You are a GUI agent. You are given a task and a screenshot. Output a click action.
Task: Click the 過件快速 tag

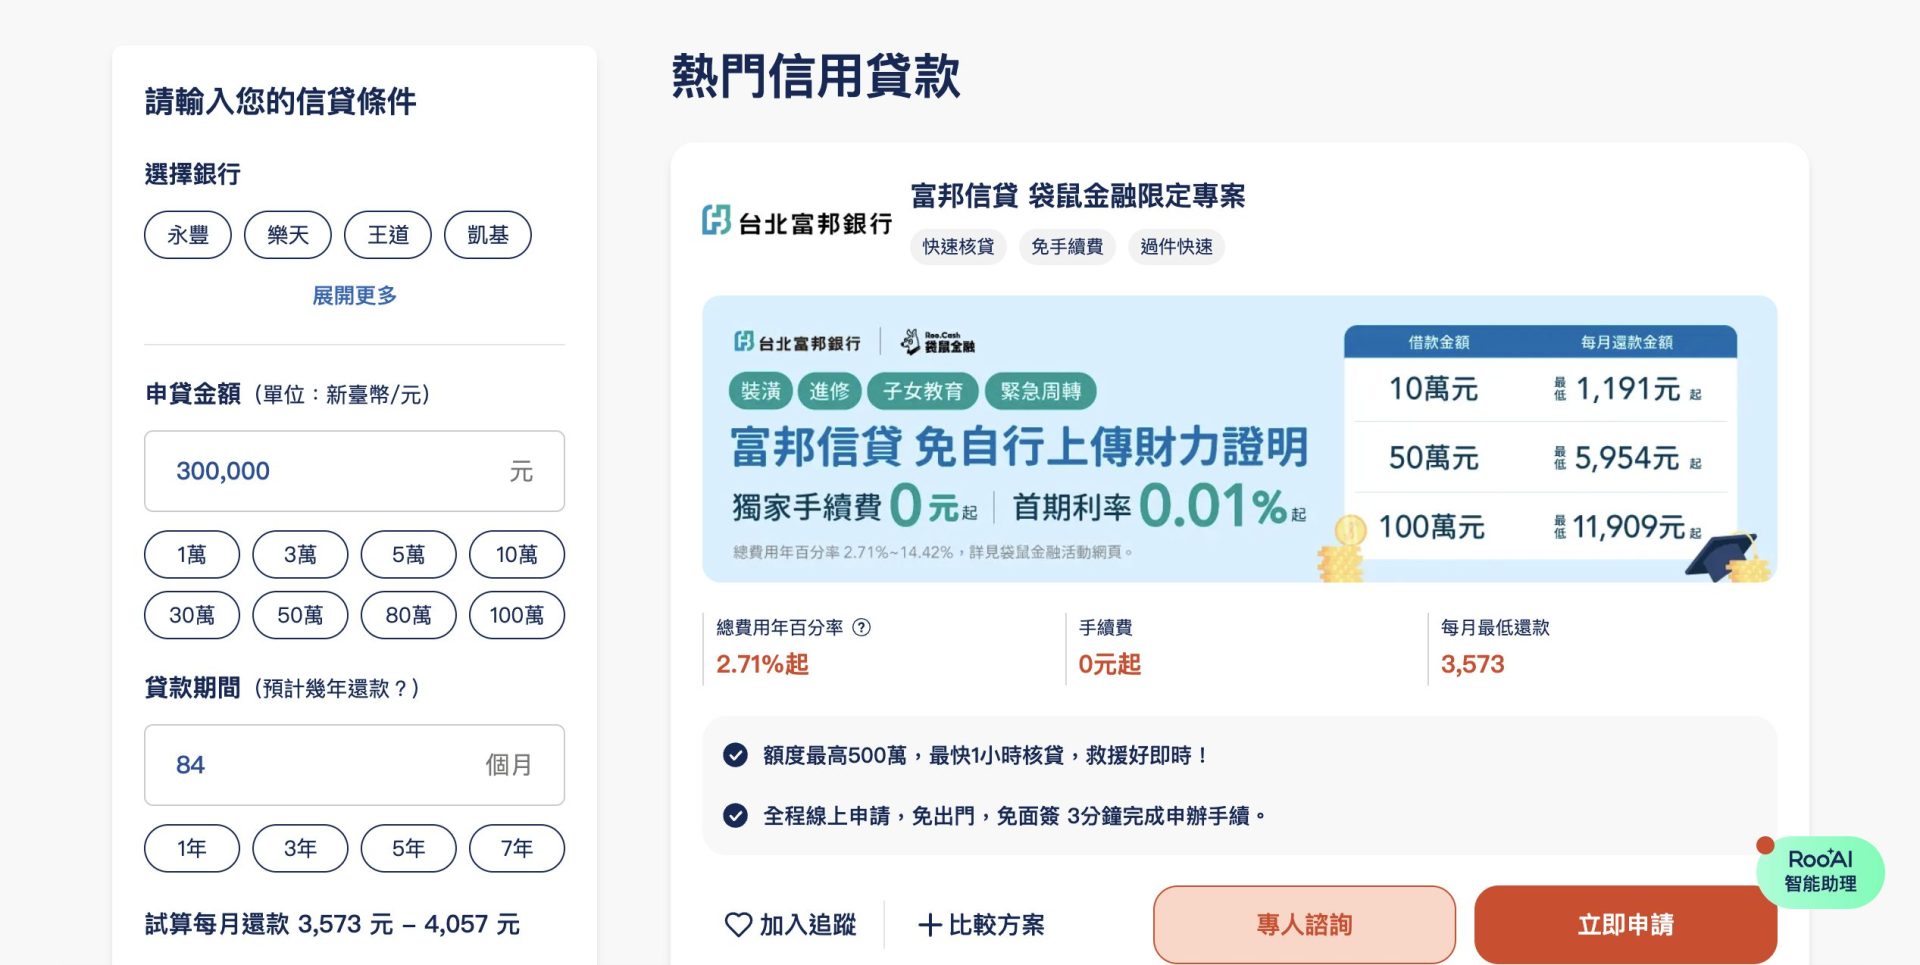(x=1176, y=246)
